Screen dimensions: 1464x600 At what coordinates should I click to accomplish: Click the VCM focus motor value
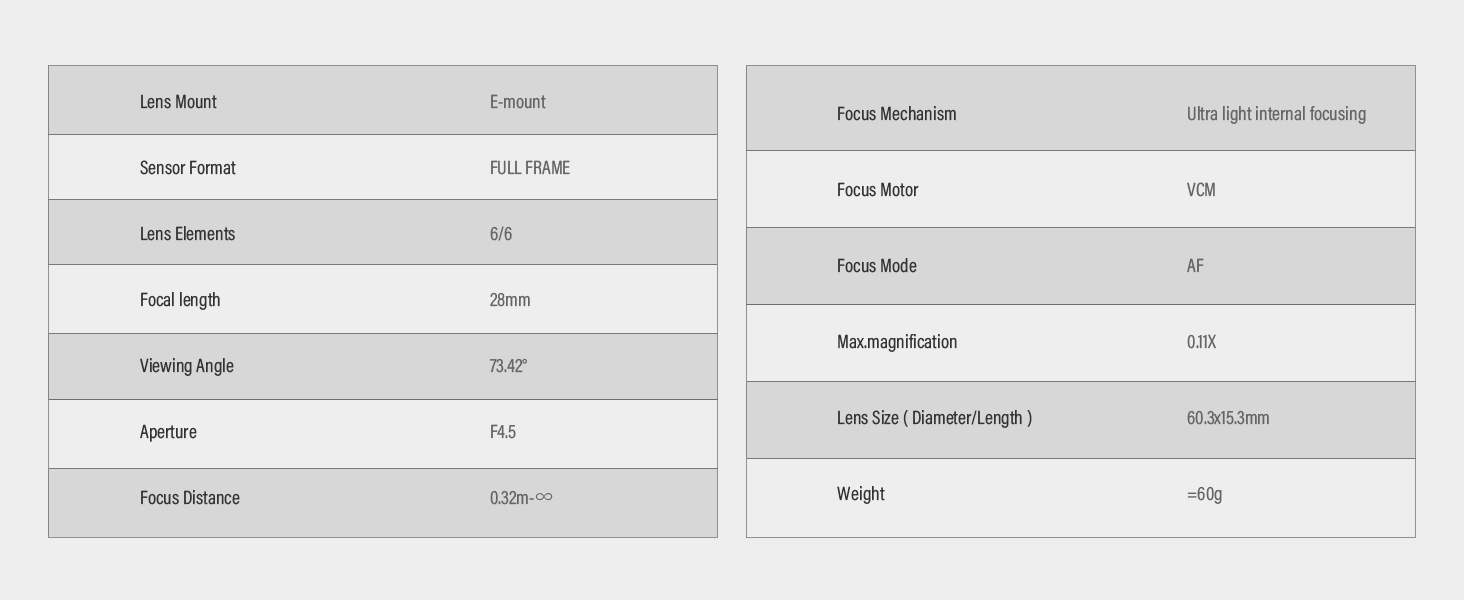pyautogui.click(x=1201, y=190)
